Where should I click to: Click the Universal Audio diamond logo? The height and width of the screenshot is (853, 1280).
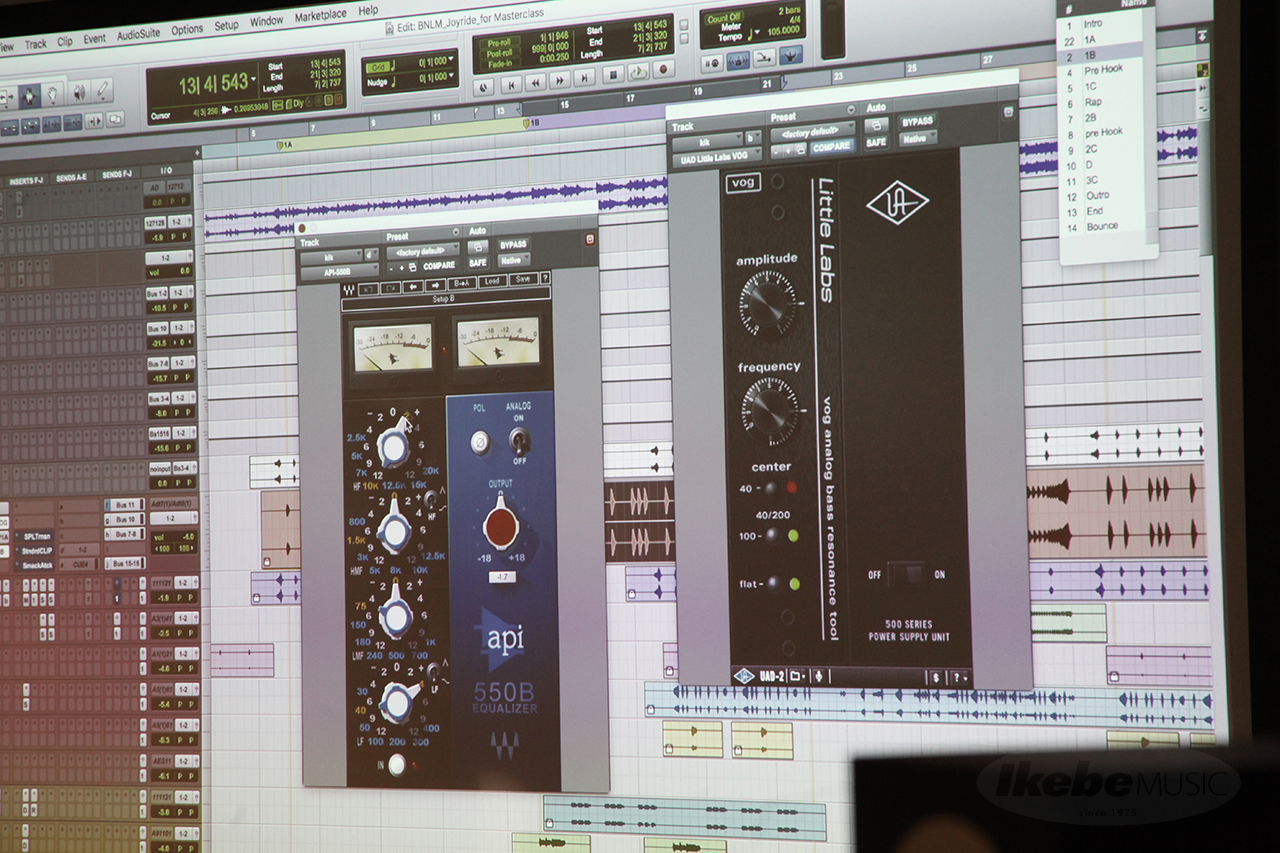click(897, 202)
